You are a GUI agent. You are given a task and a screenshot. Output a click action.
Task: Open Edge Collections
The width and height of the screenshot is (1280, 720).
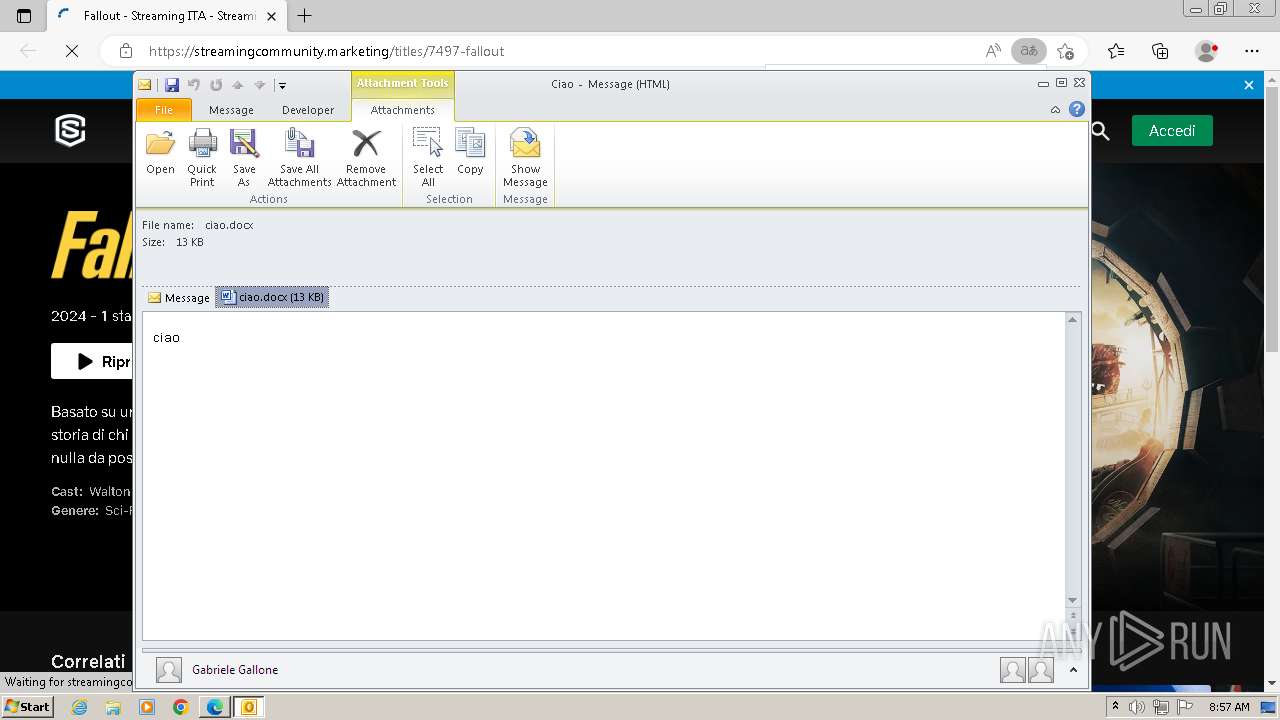click(x=1160, y=51)
